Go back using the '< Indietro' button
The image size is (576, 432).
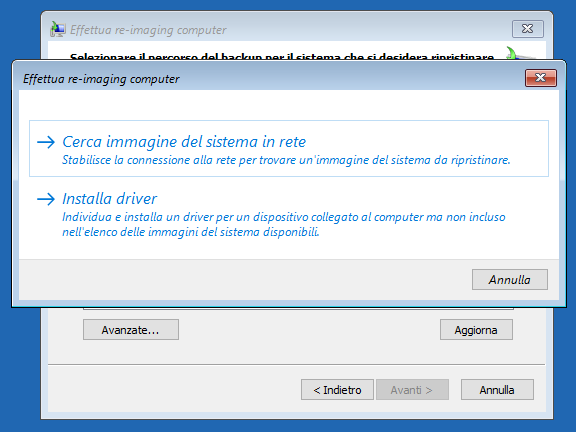pyautogui.click(x=337, y=389)
